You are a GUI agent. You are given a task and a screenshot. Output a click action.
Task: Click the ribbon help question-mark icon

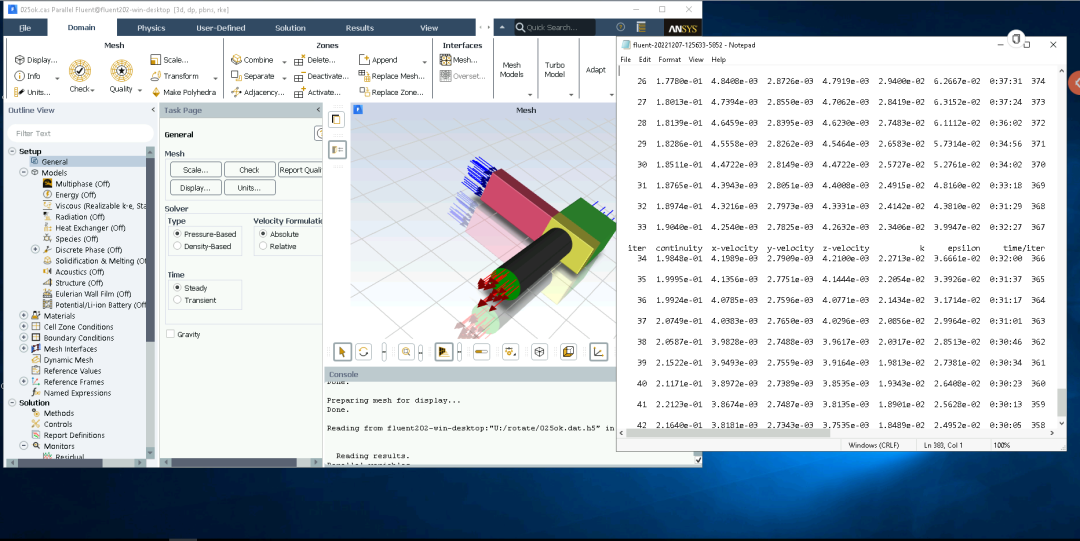(x=621, y=28)
